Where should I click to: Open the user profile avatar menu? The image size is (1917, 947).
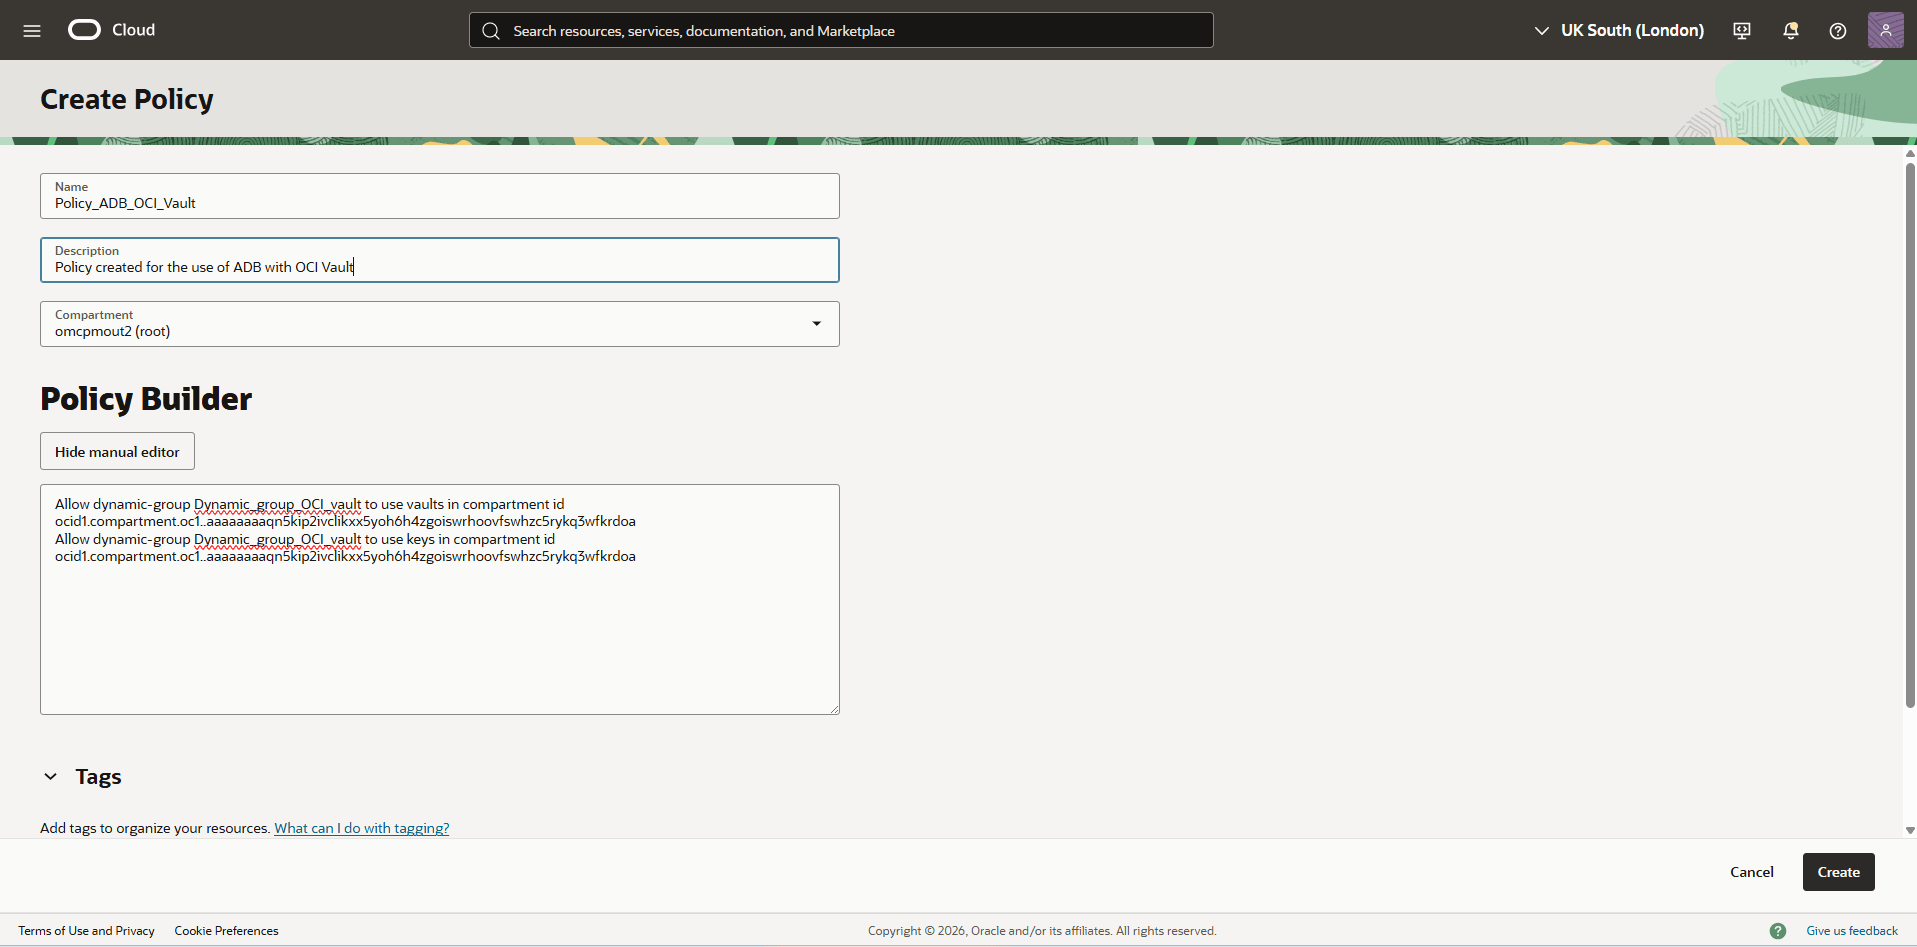point(1886,30)
